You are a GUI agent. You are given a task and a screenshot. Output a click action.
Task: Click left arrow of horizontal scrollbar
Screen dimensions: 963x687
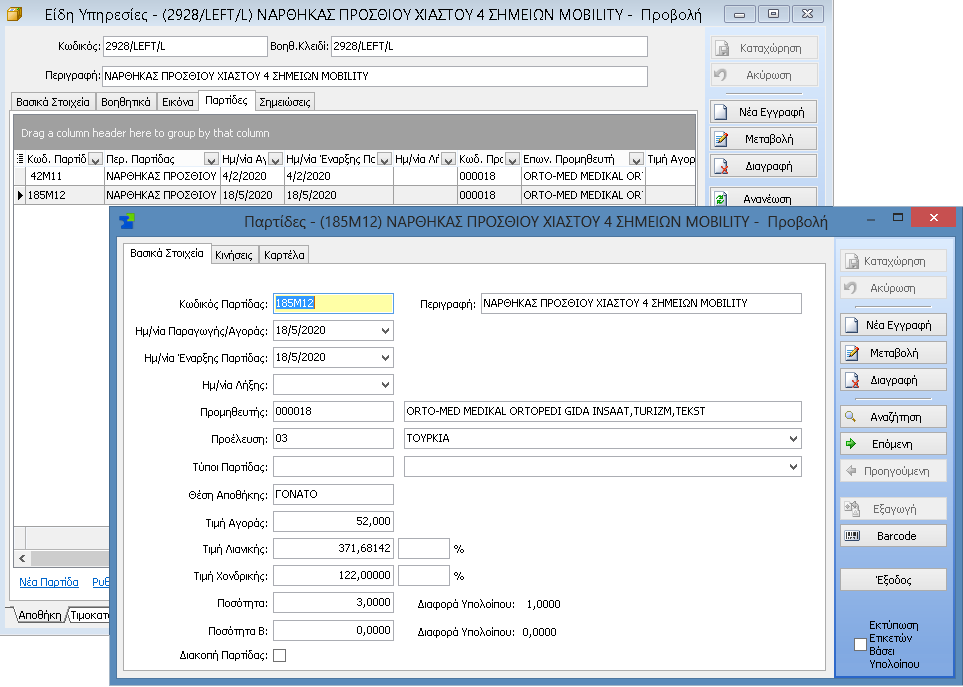point(22,558)
